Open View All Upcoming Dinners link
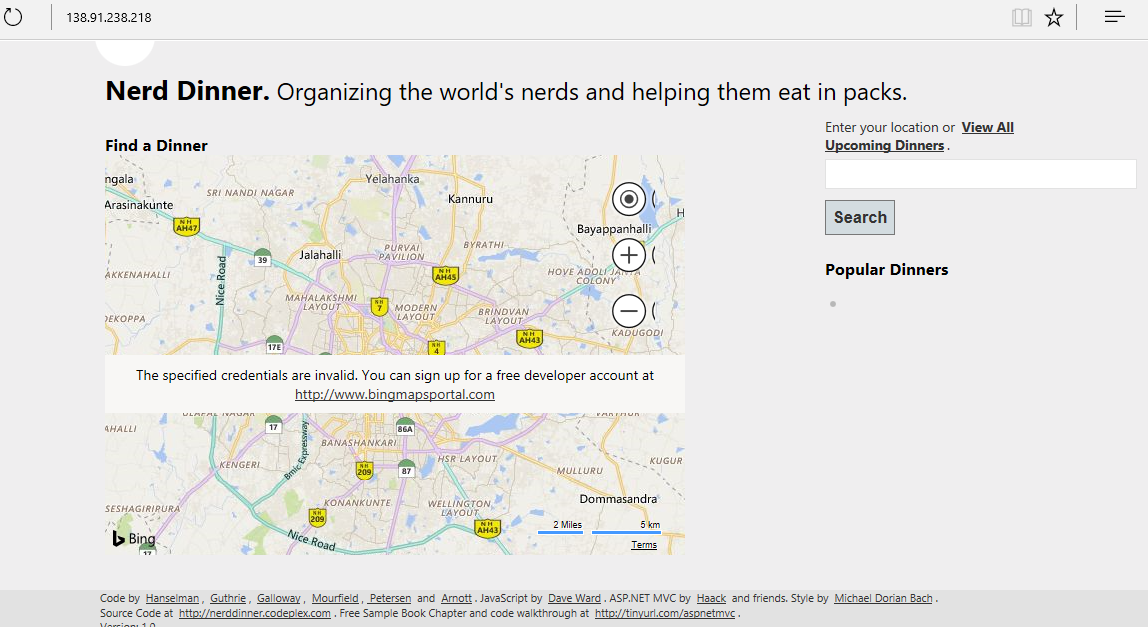 920,136
